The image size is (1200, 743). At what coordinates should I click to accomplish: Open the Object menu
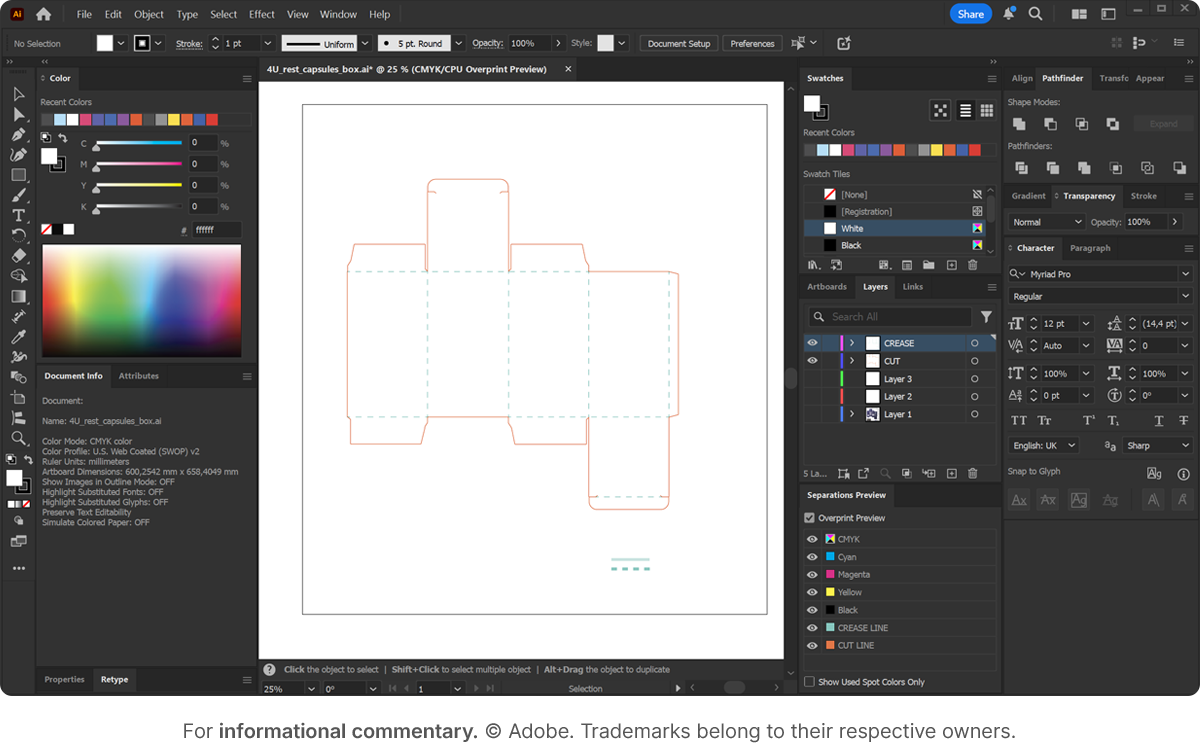coord(149,14)
